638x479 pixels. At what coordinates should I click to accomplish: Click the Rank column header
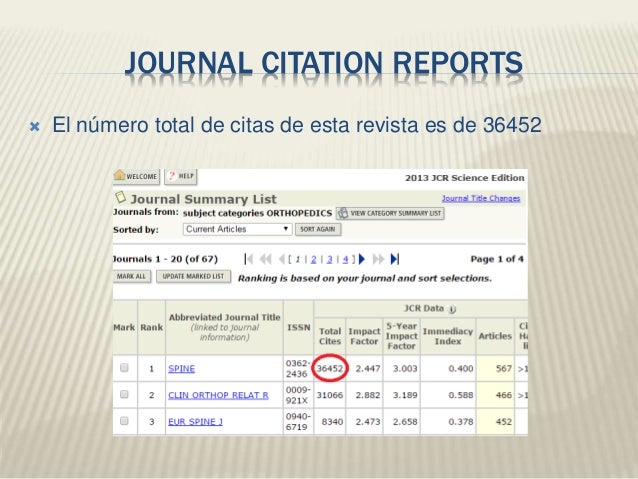click(151, 328)
